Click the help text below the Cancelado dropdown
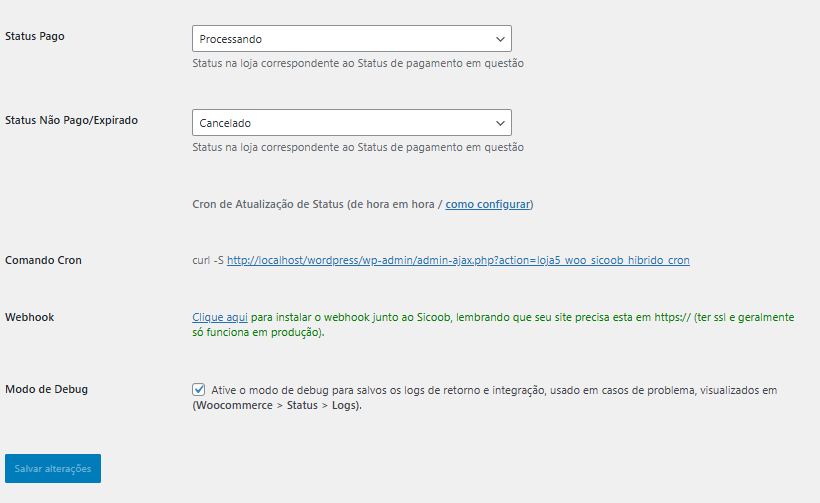 point(357,147)
